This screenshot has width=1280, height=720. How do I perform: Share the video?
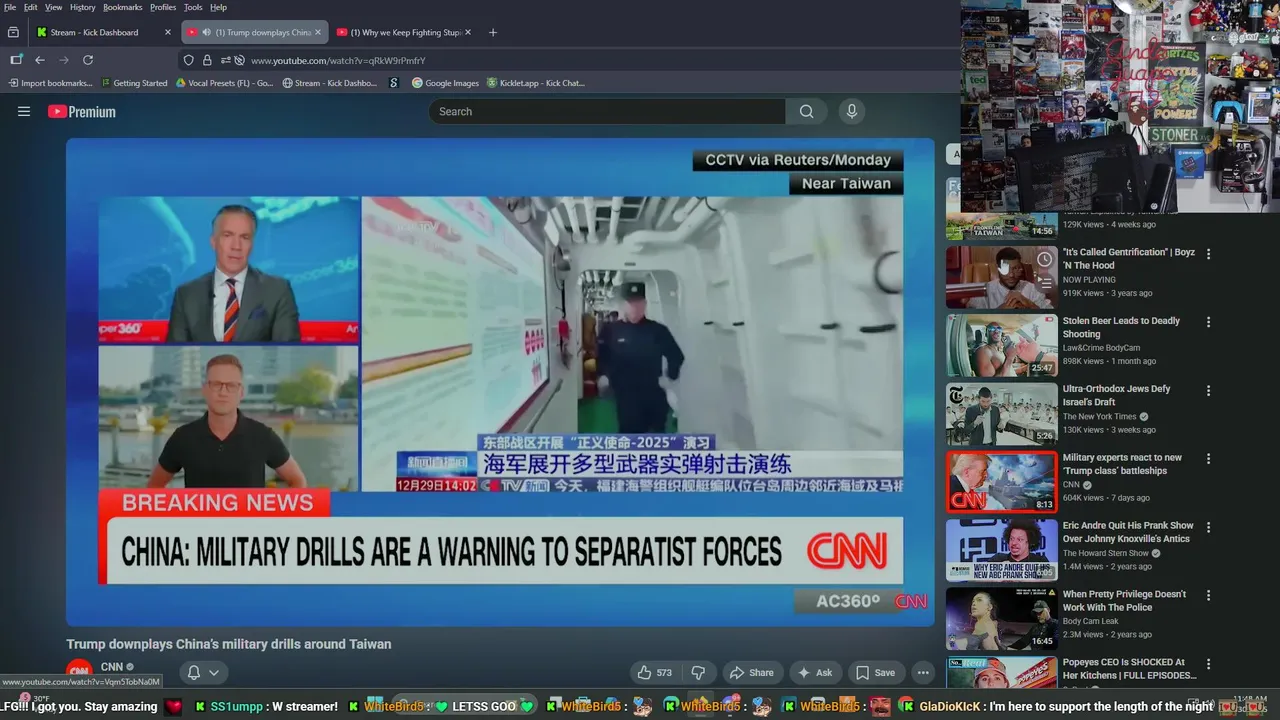752,673
